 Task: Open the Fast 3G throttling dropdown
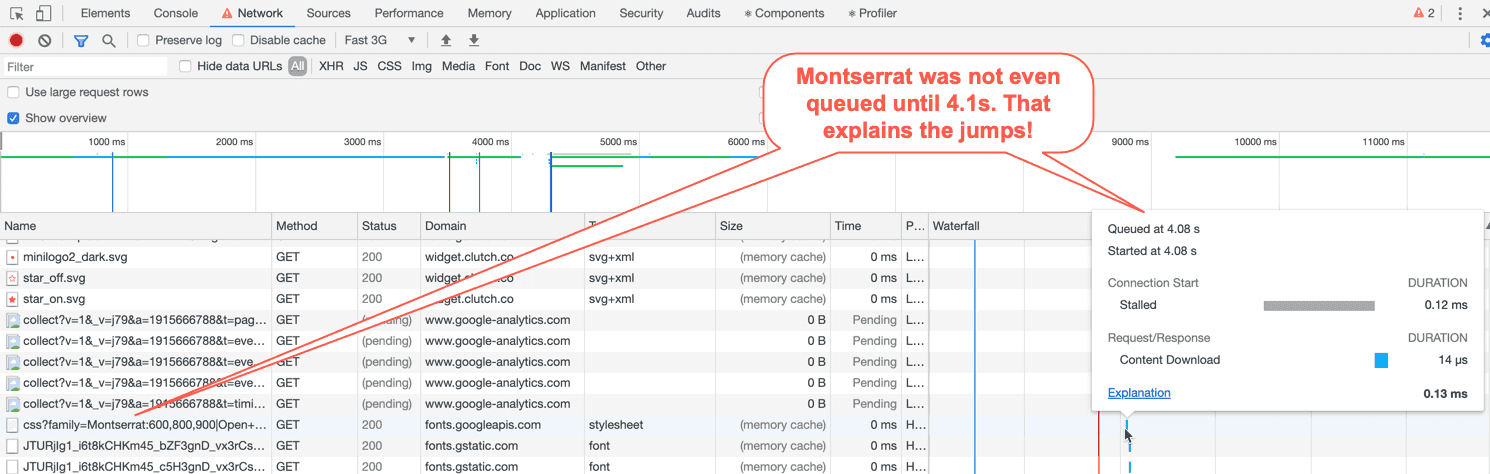[x=380, y=40]
